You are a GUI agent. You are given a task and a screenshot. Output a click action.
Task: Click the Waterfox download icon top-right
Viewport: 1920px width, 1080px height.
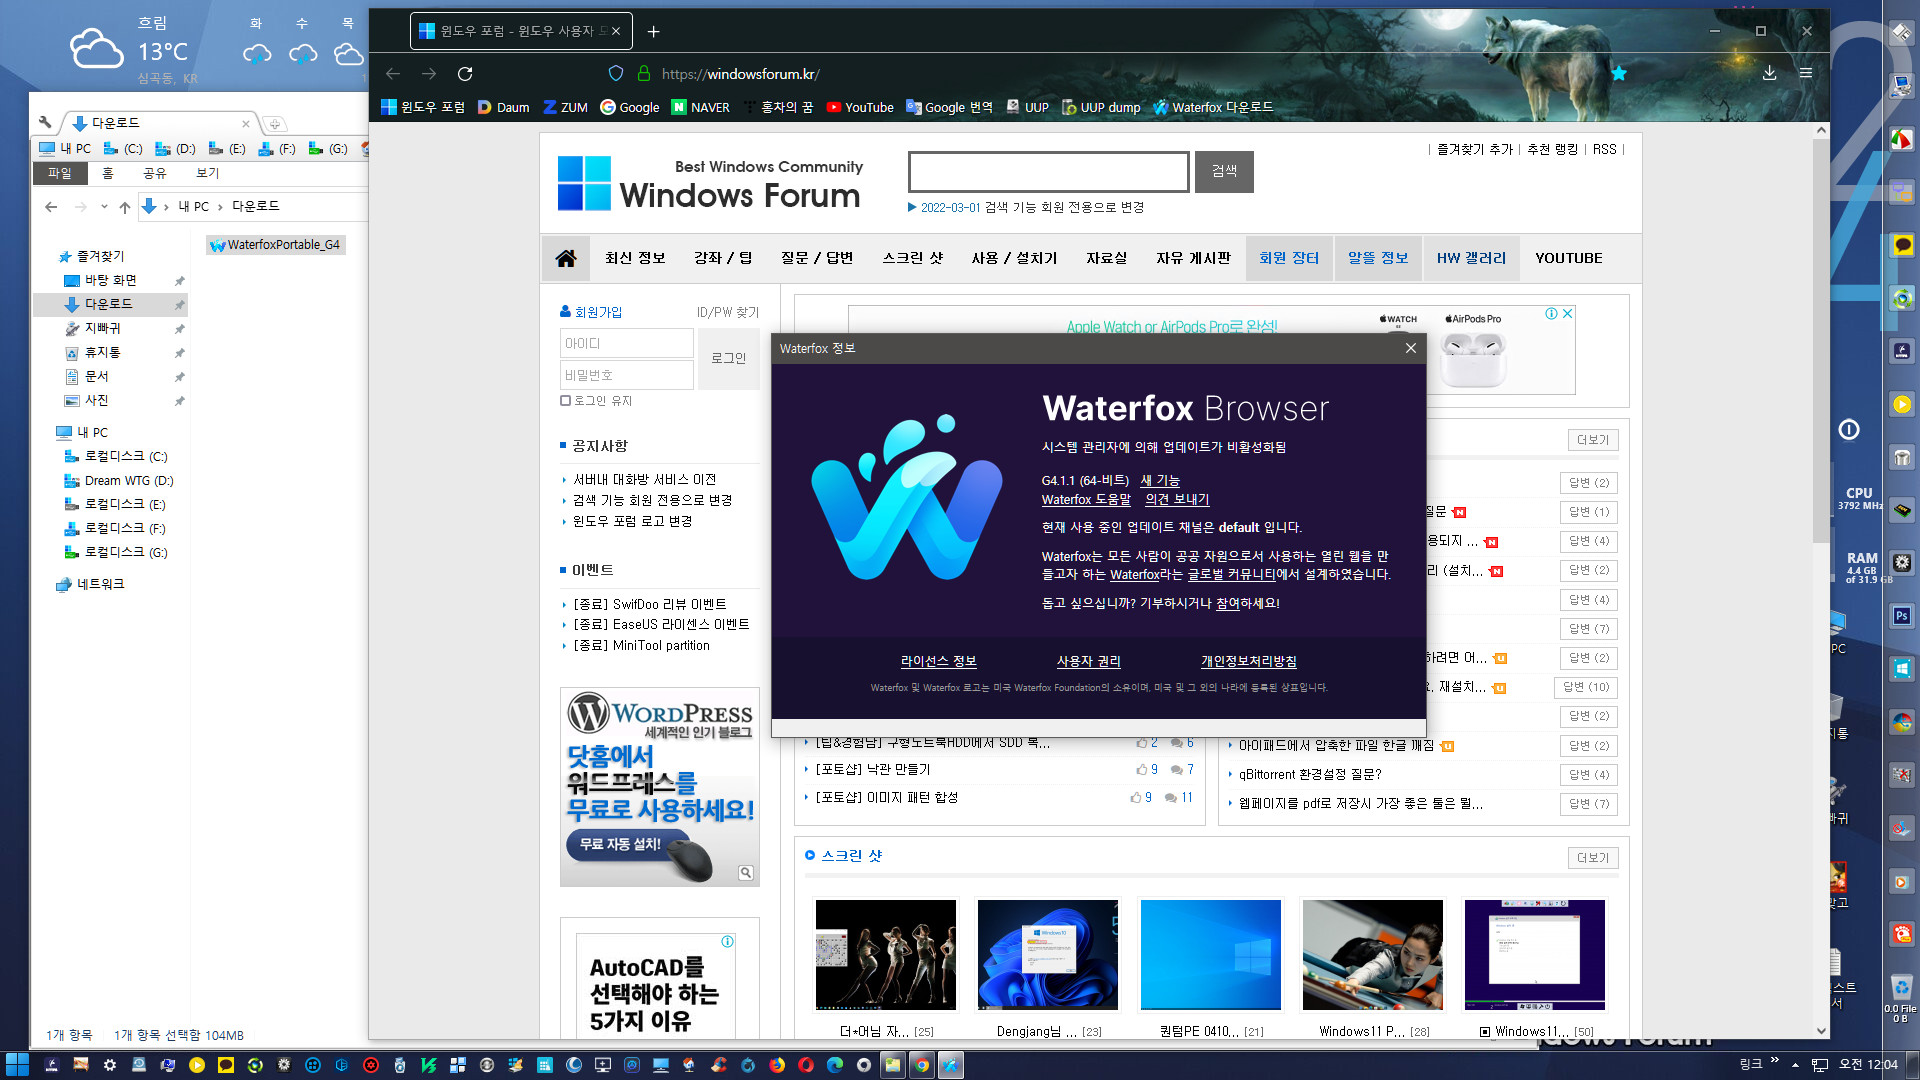coord(1770,73)
